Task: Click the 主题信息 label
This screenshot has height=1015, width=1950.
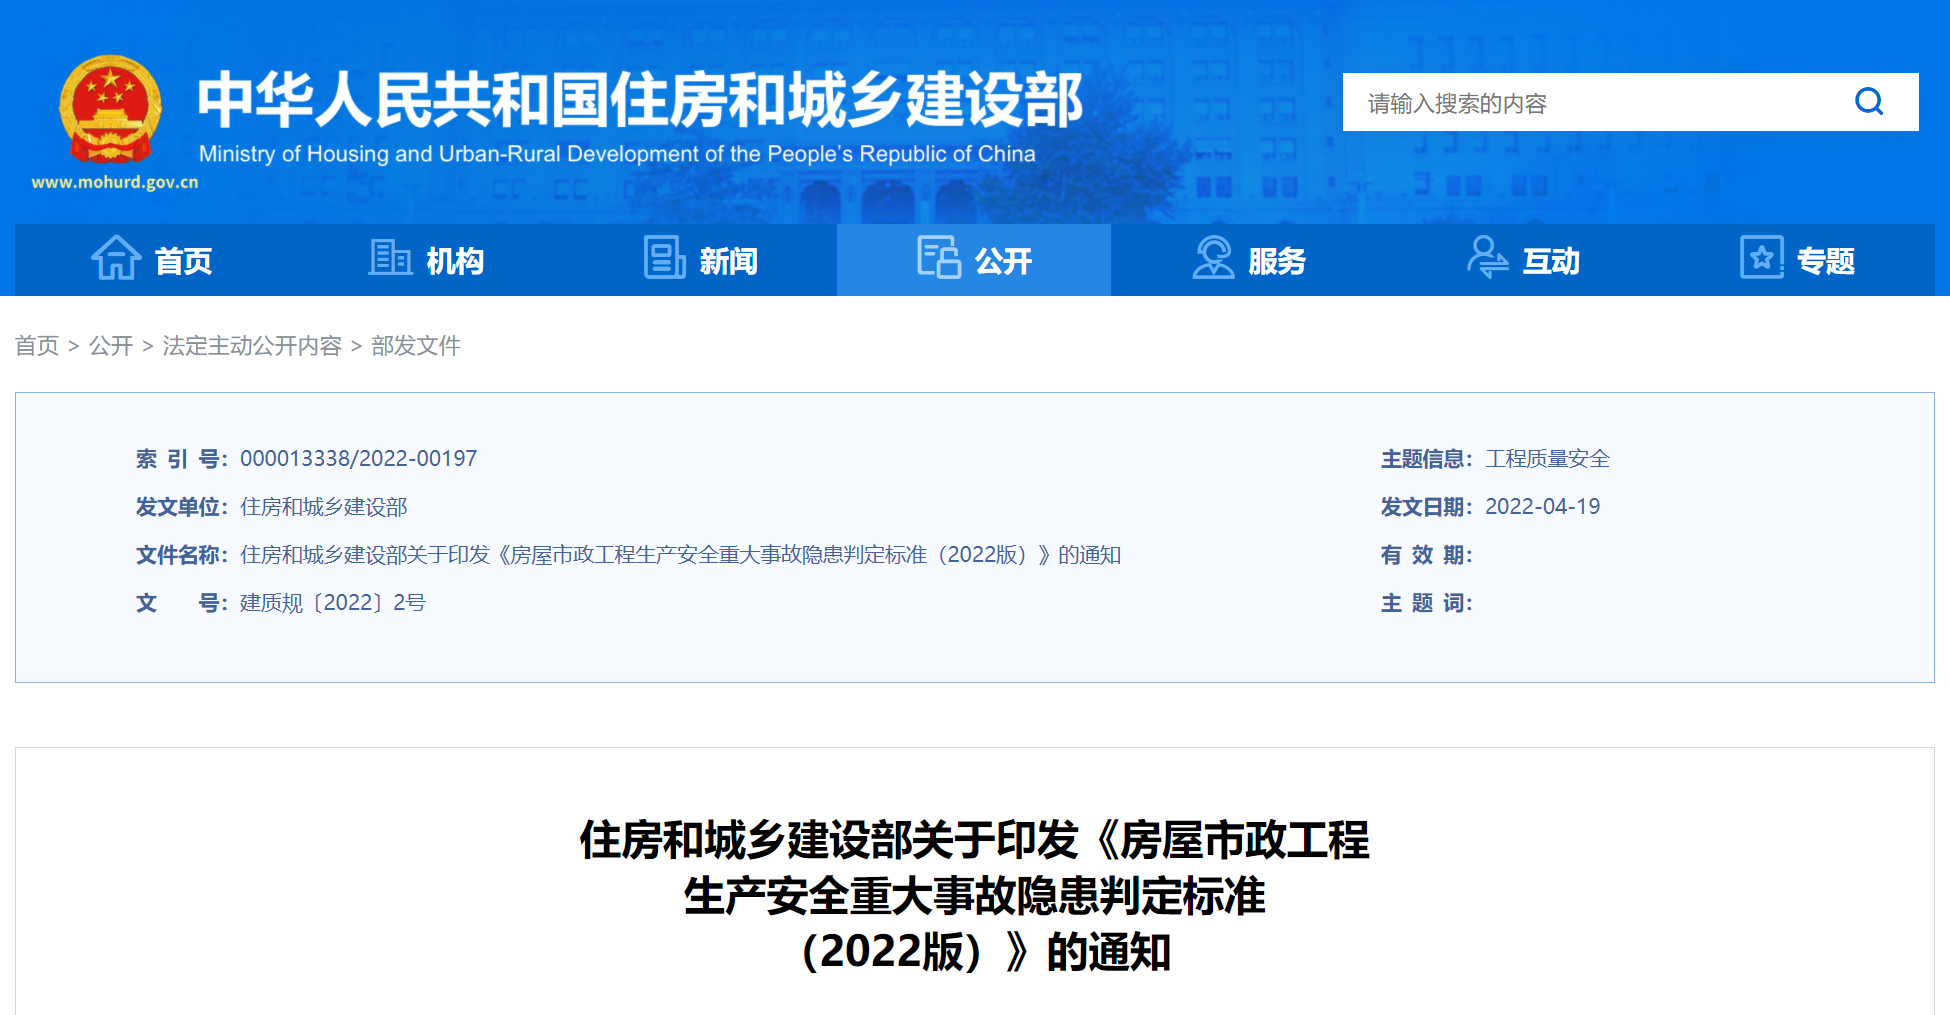Action: point(1427,459)
